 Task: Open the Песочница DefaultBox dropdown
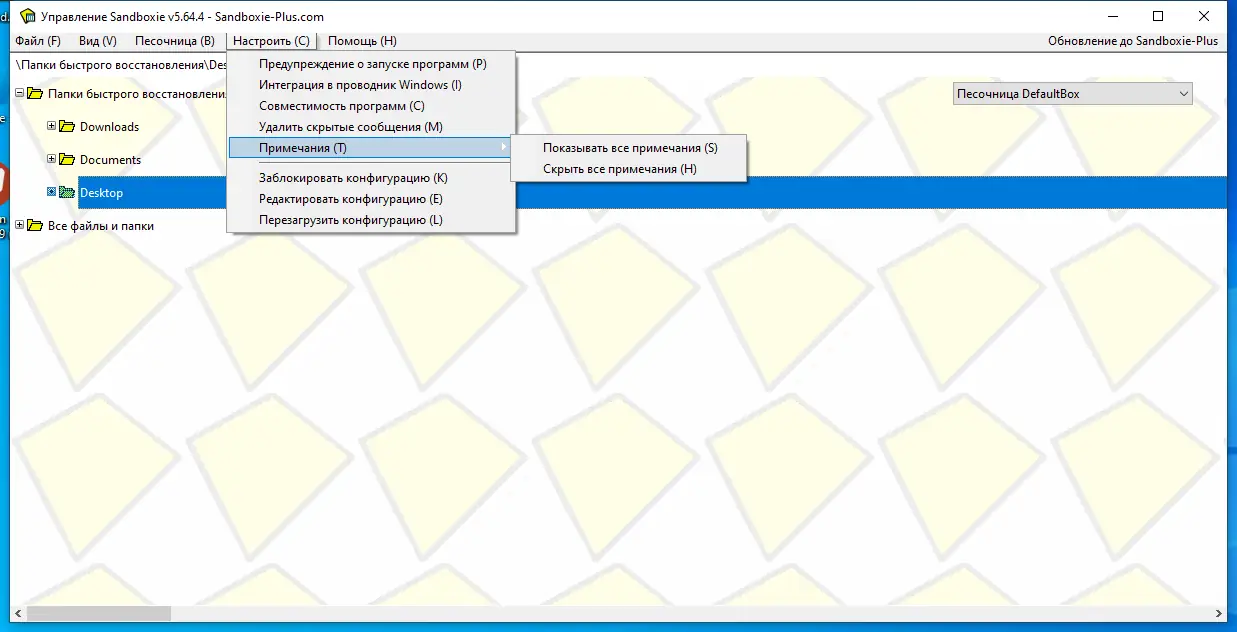coord(1072,94)
